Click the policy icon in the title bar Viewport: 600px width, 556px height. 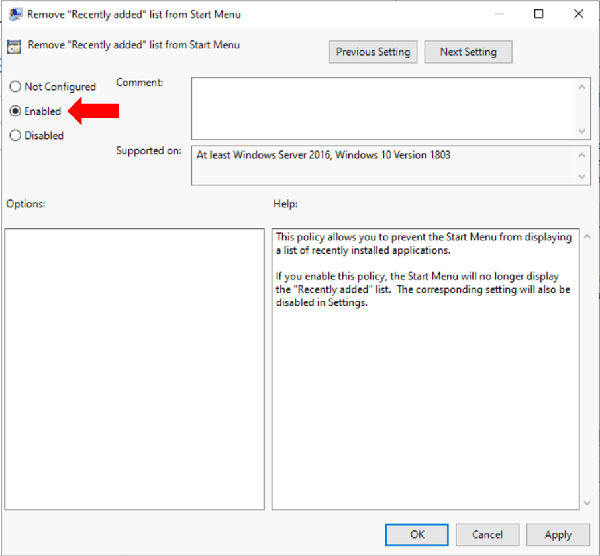12,14
